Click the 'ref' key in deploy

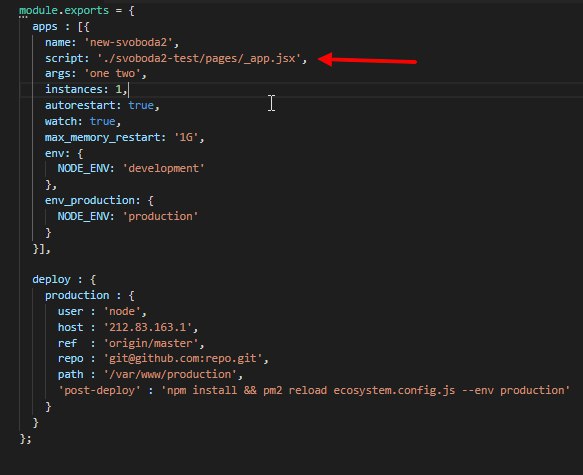pyautogui.click(x=67, y=343)
